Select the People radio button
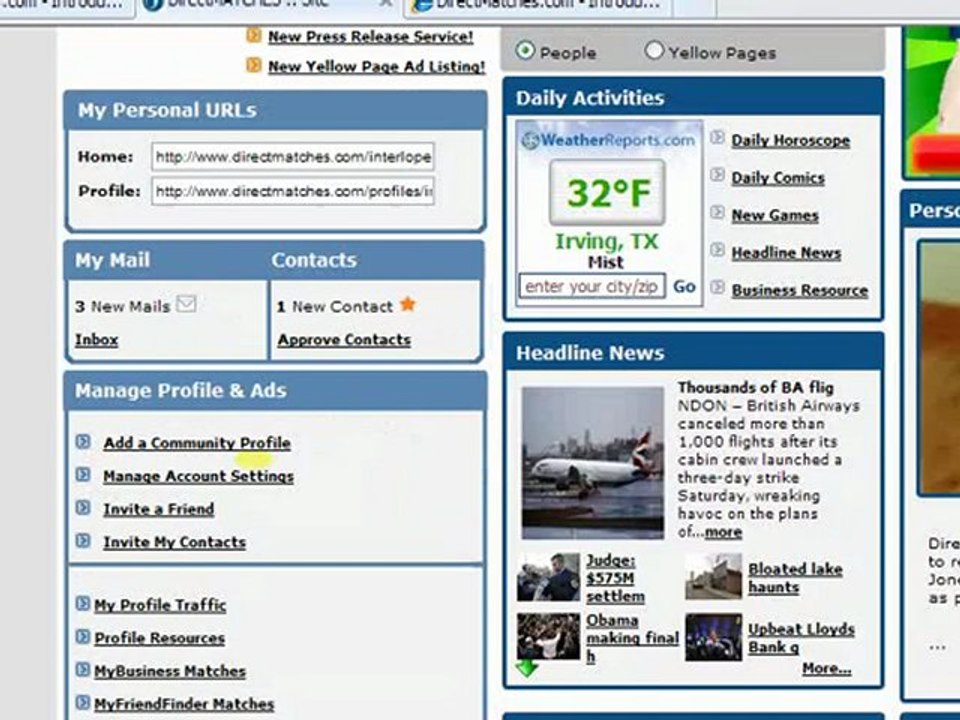960x720 pixels. point(525,51)
